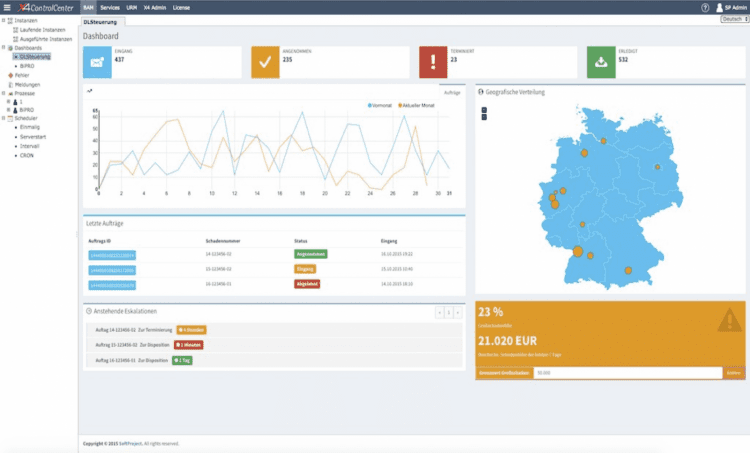
Task: Open the Services menu
Action: [110, 7]
